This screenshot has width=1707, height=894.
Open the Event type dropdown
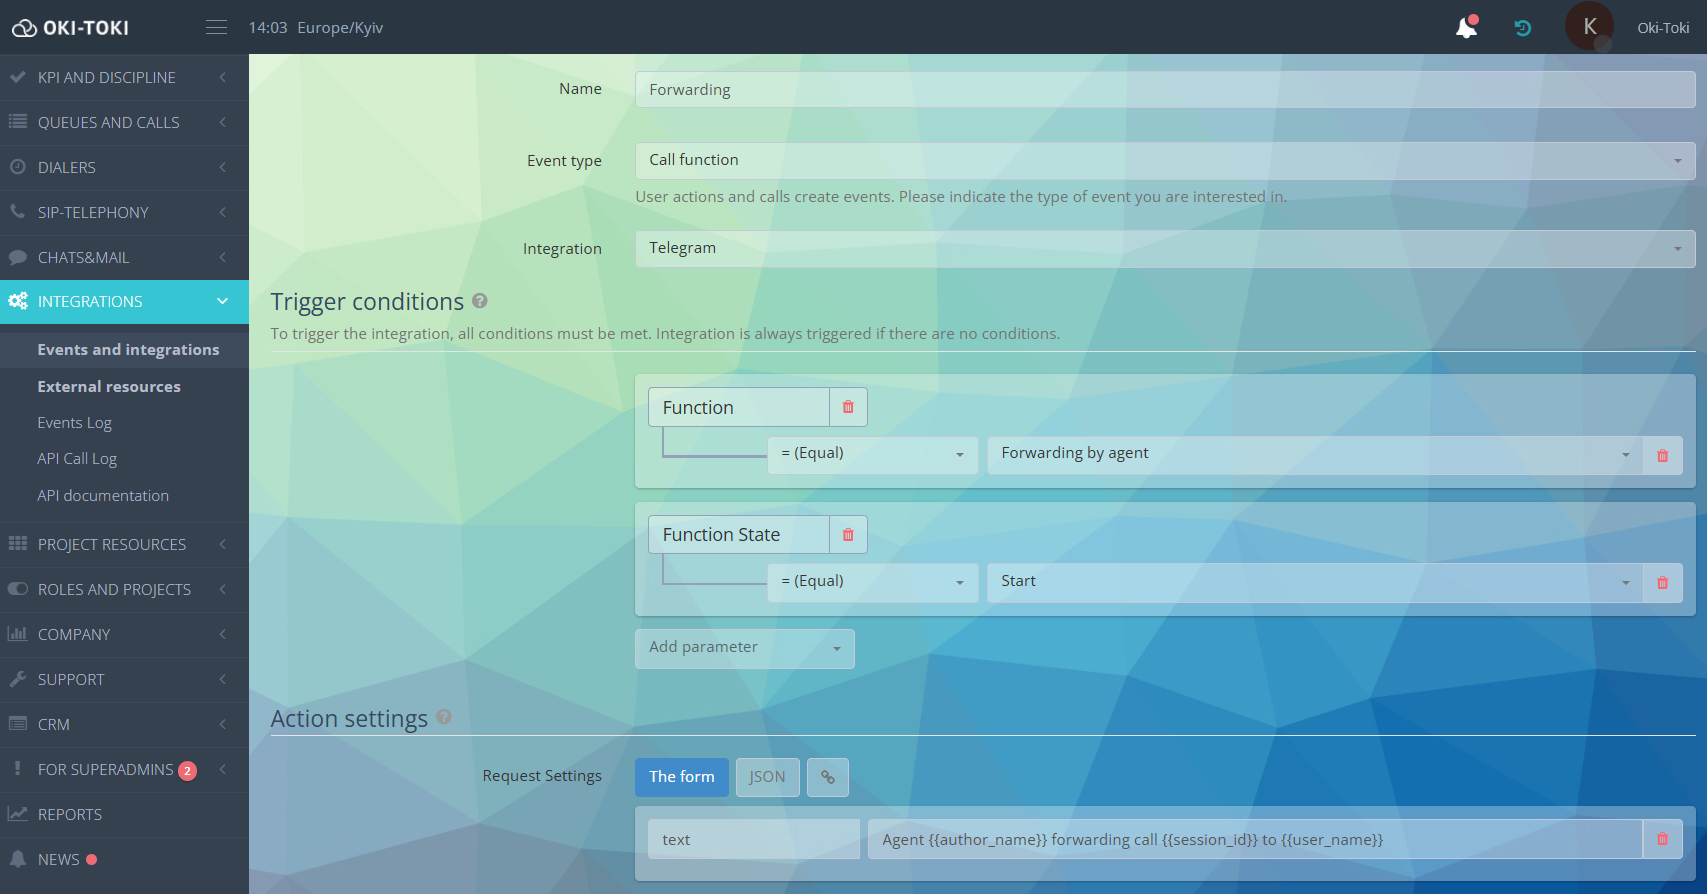[1165, 160]
